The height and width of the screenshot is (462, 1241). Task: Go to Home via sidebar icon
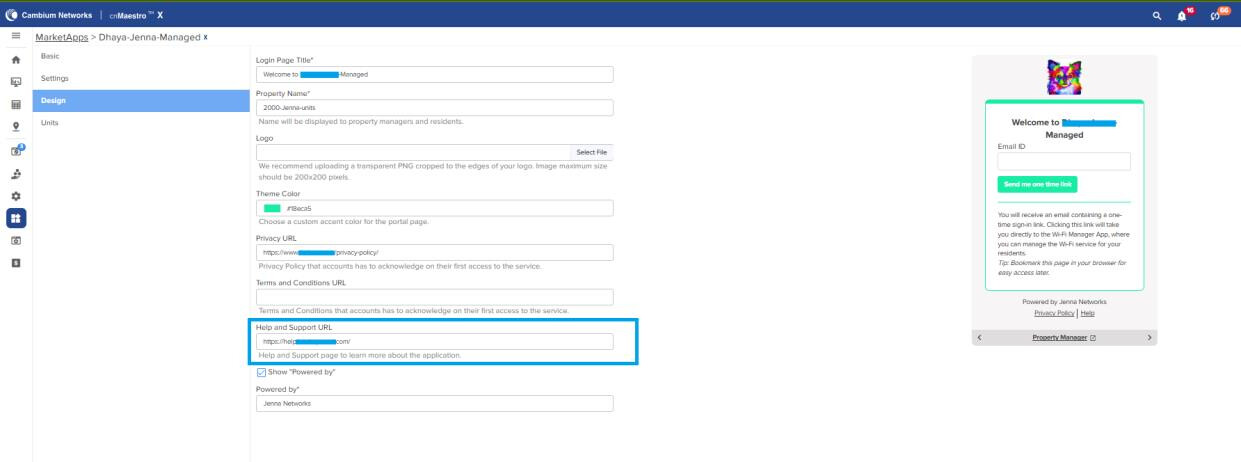16,60
